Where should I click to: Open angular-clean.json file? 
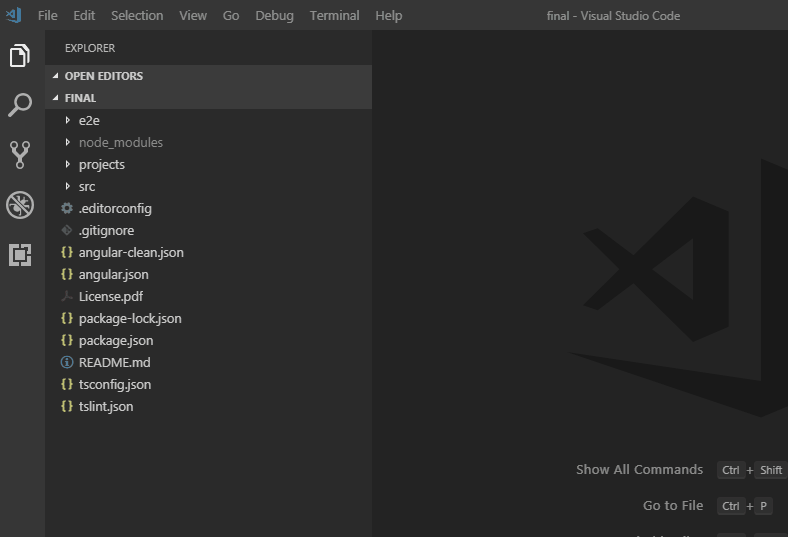point(130,252)
